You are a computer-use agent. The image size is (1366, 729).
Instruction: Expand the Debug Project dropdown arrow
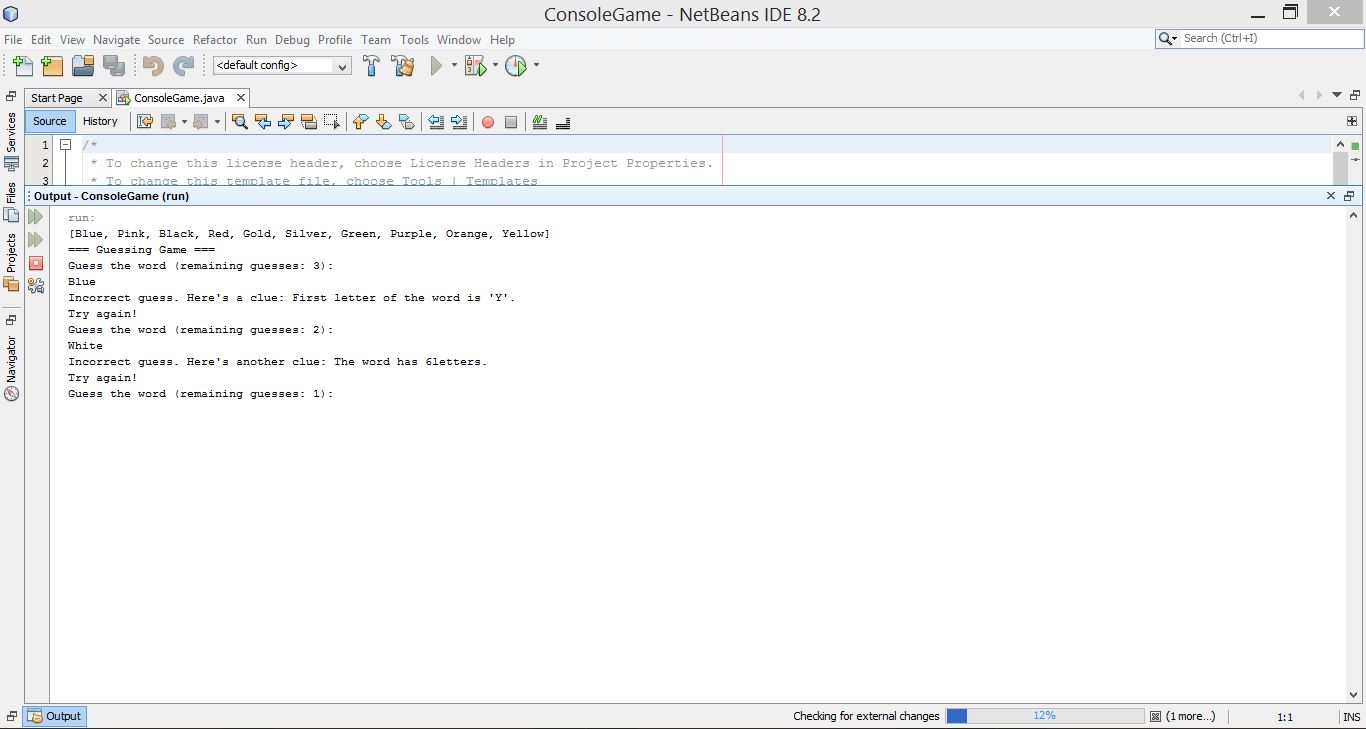495,66
